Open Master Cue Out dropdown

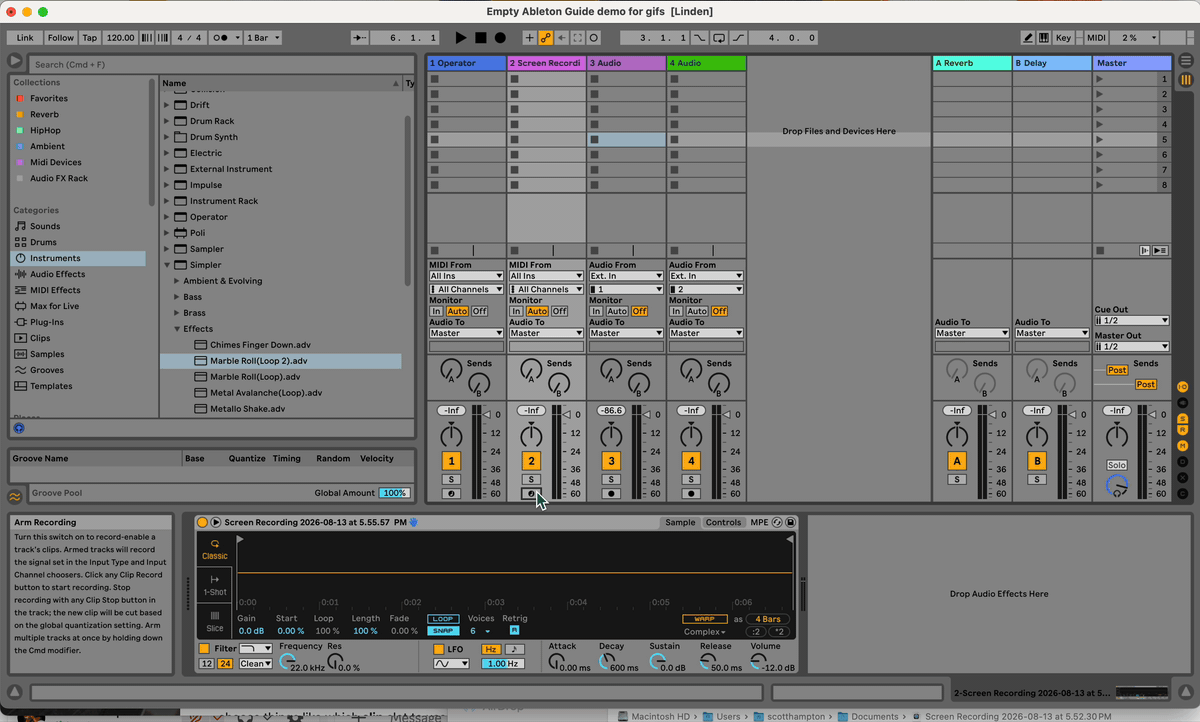1132,321
